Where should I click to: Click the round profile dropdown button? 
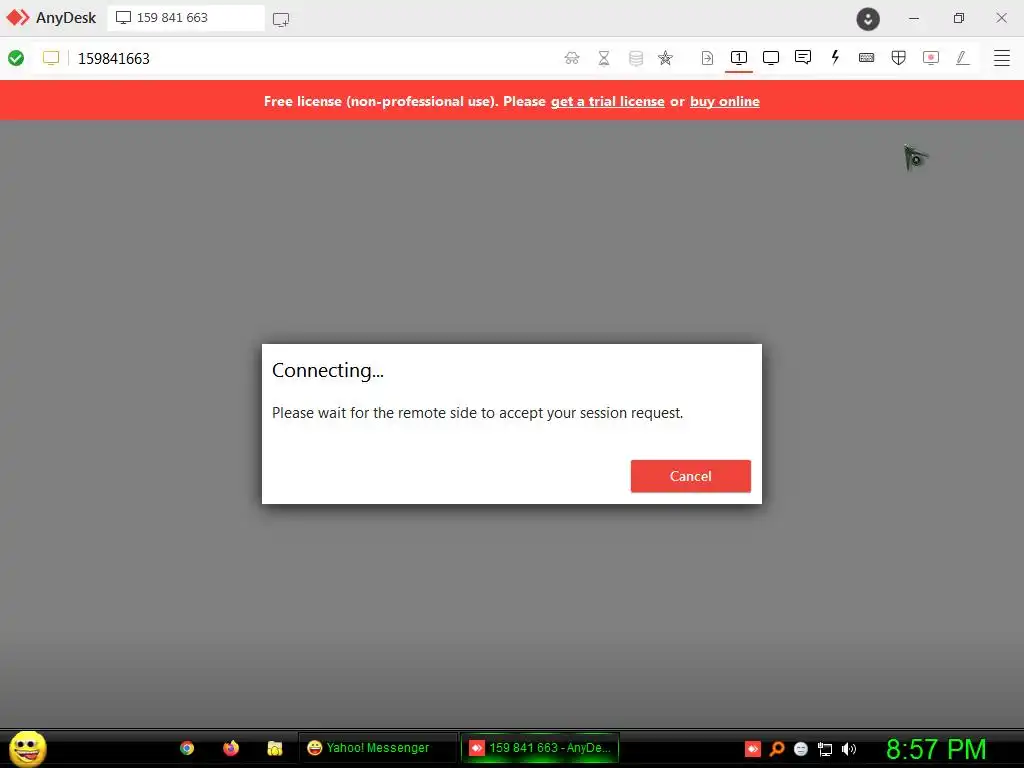point(868,18)
